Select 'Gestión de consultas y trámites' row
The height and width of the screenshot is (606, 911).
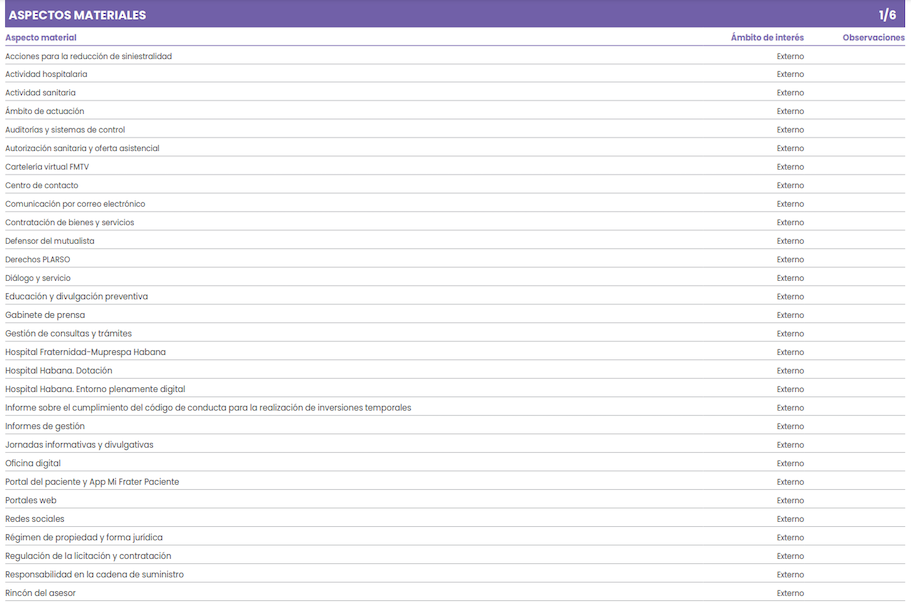click(x=455, y=334)
